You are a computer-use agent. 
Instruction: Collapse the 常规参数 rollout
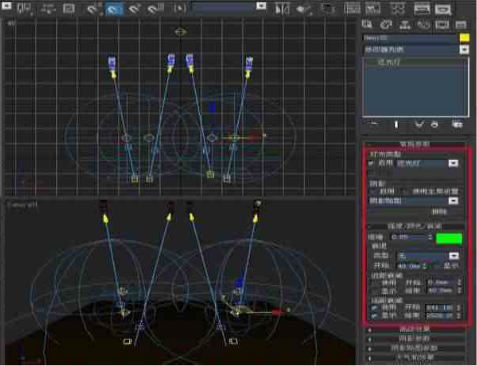415,144
